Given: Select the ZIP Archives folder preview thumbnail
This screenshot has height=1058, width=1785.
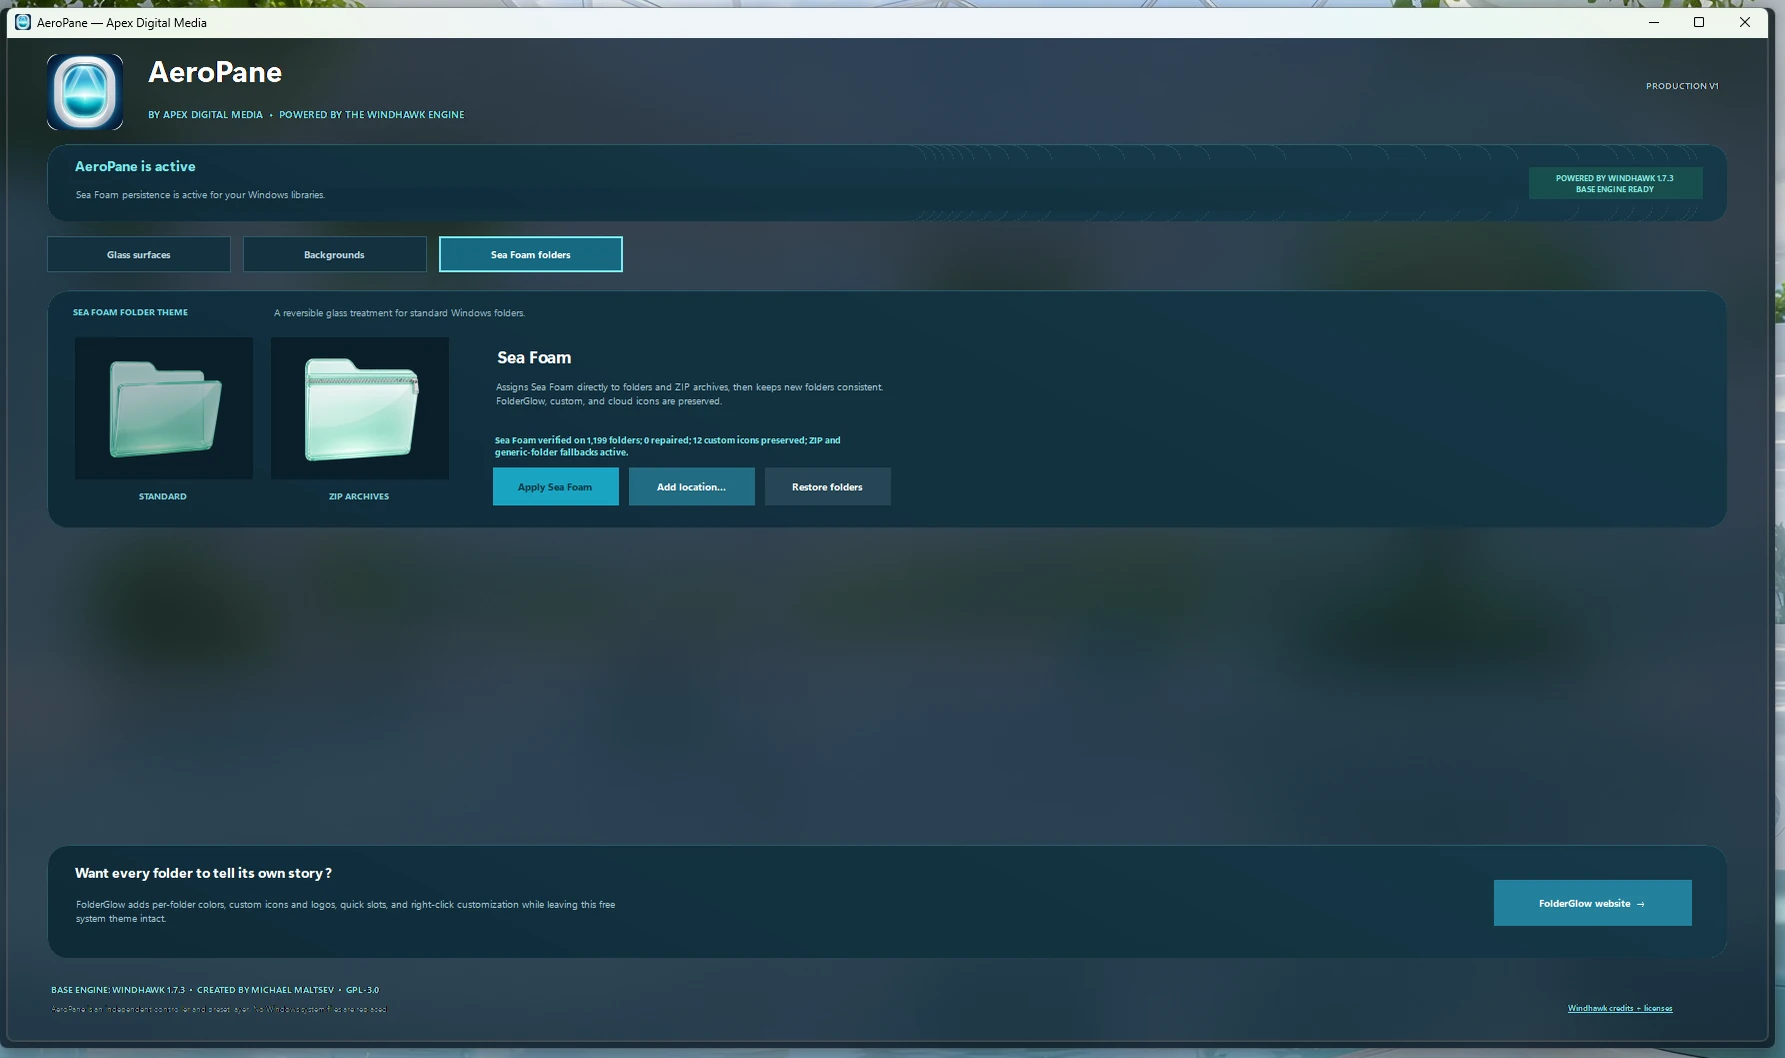Looking at the screenshot, I should (360, 408).
